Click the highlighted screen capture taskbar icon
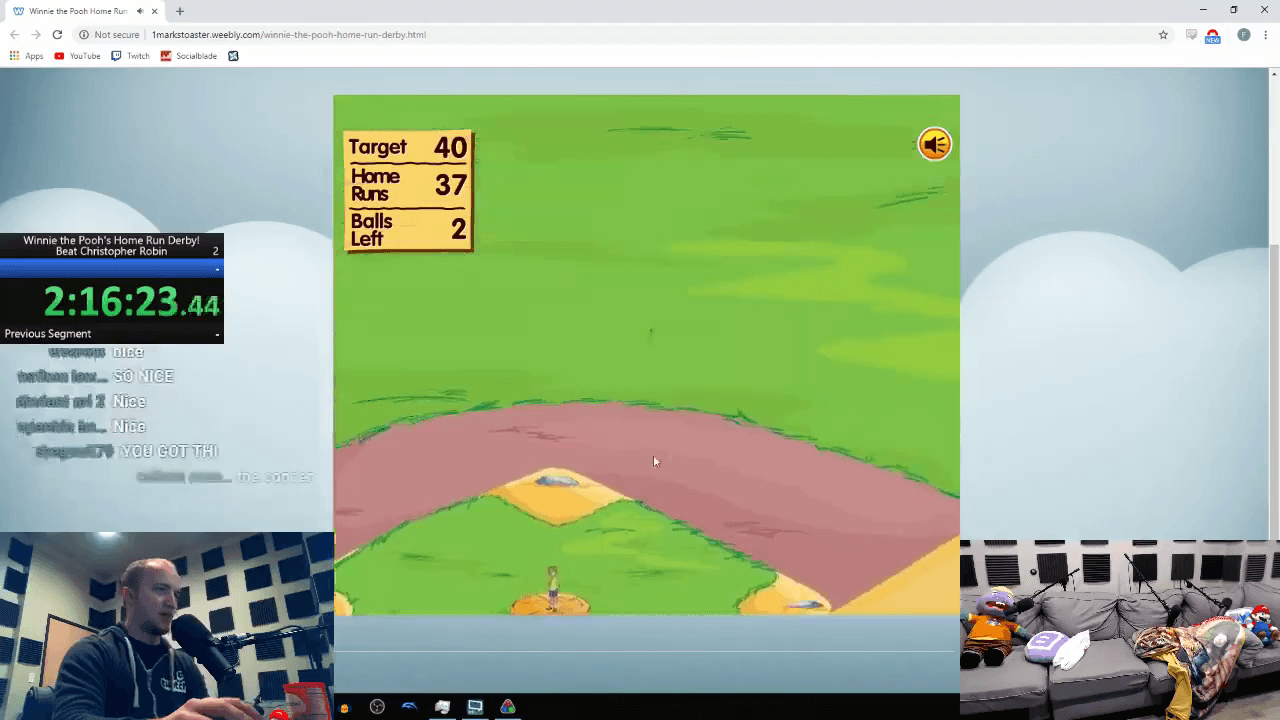Screen dimensions: 1280x720 475,707
